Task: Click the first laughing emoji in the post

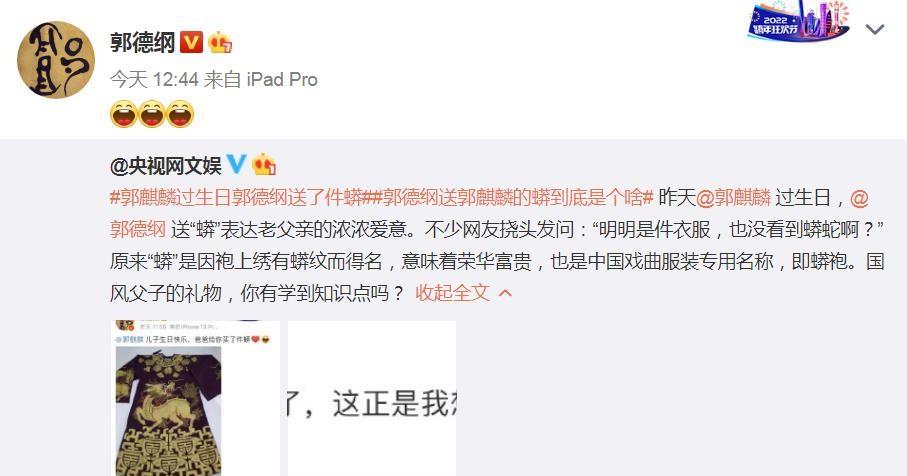Action: click(124, 114)
